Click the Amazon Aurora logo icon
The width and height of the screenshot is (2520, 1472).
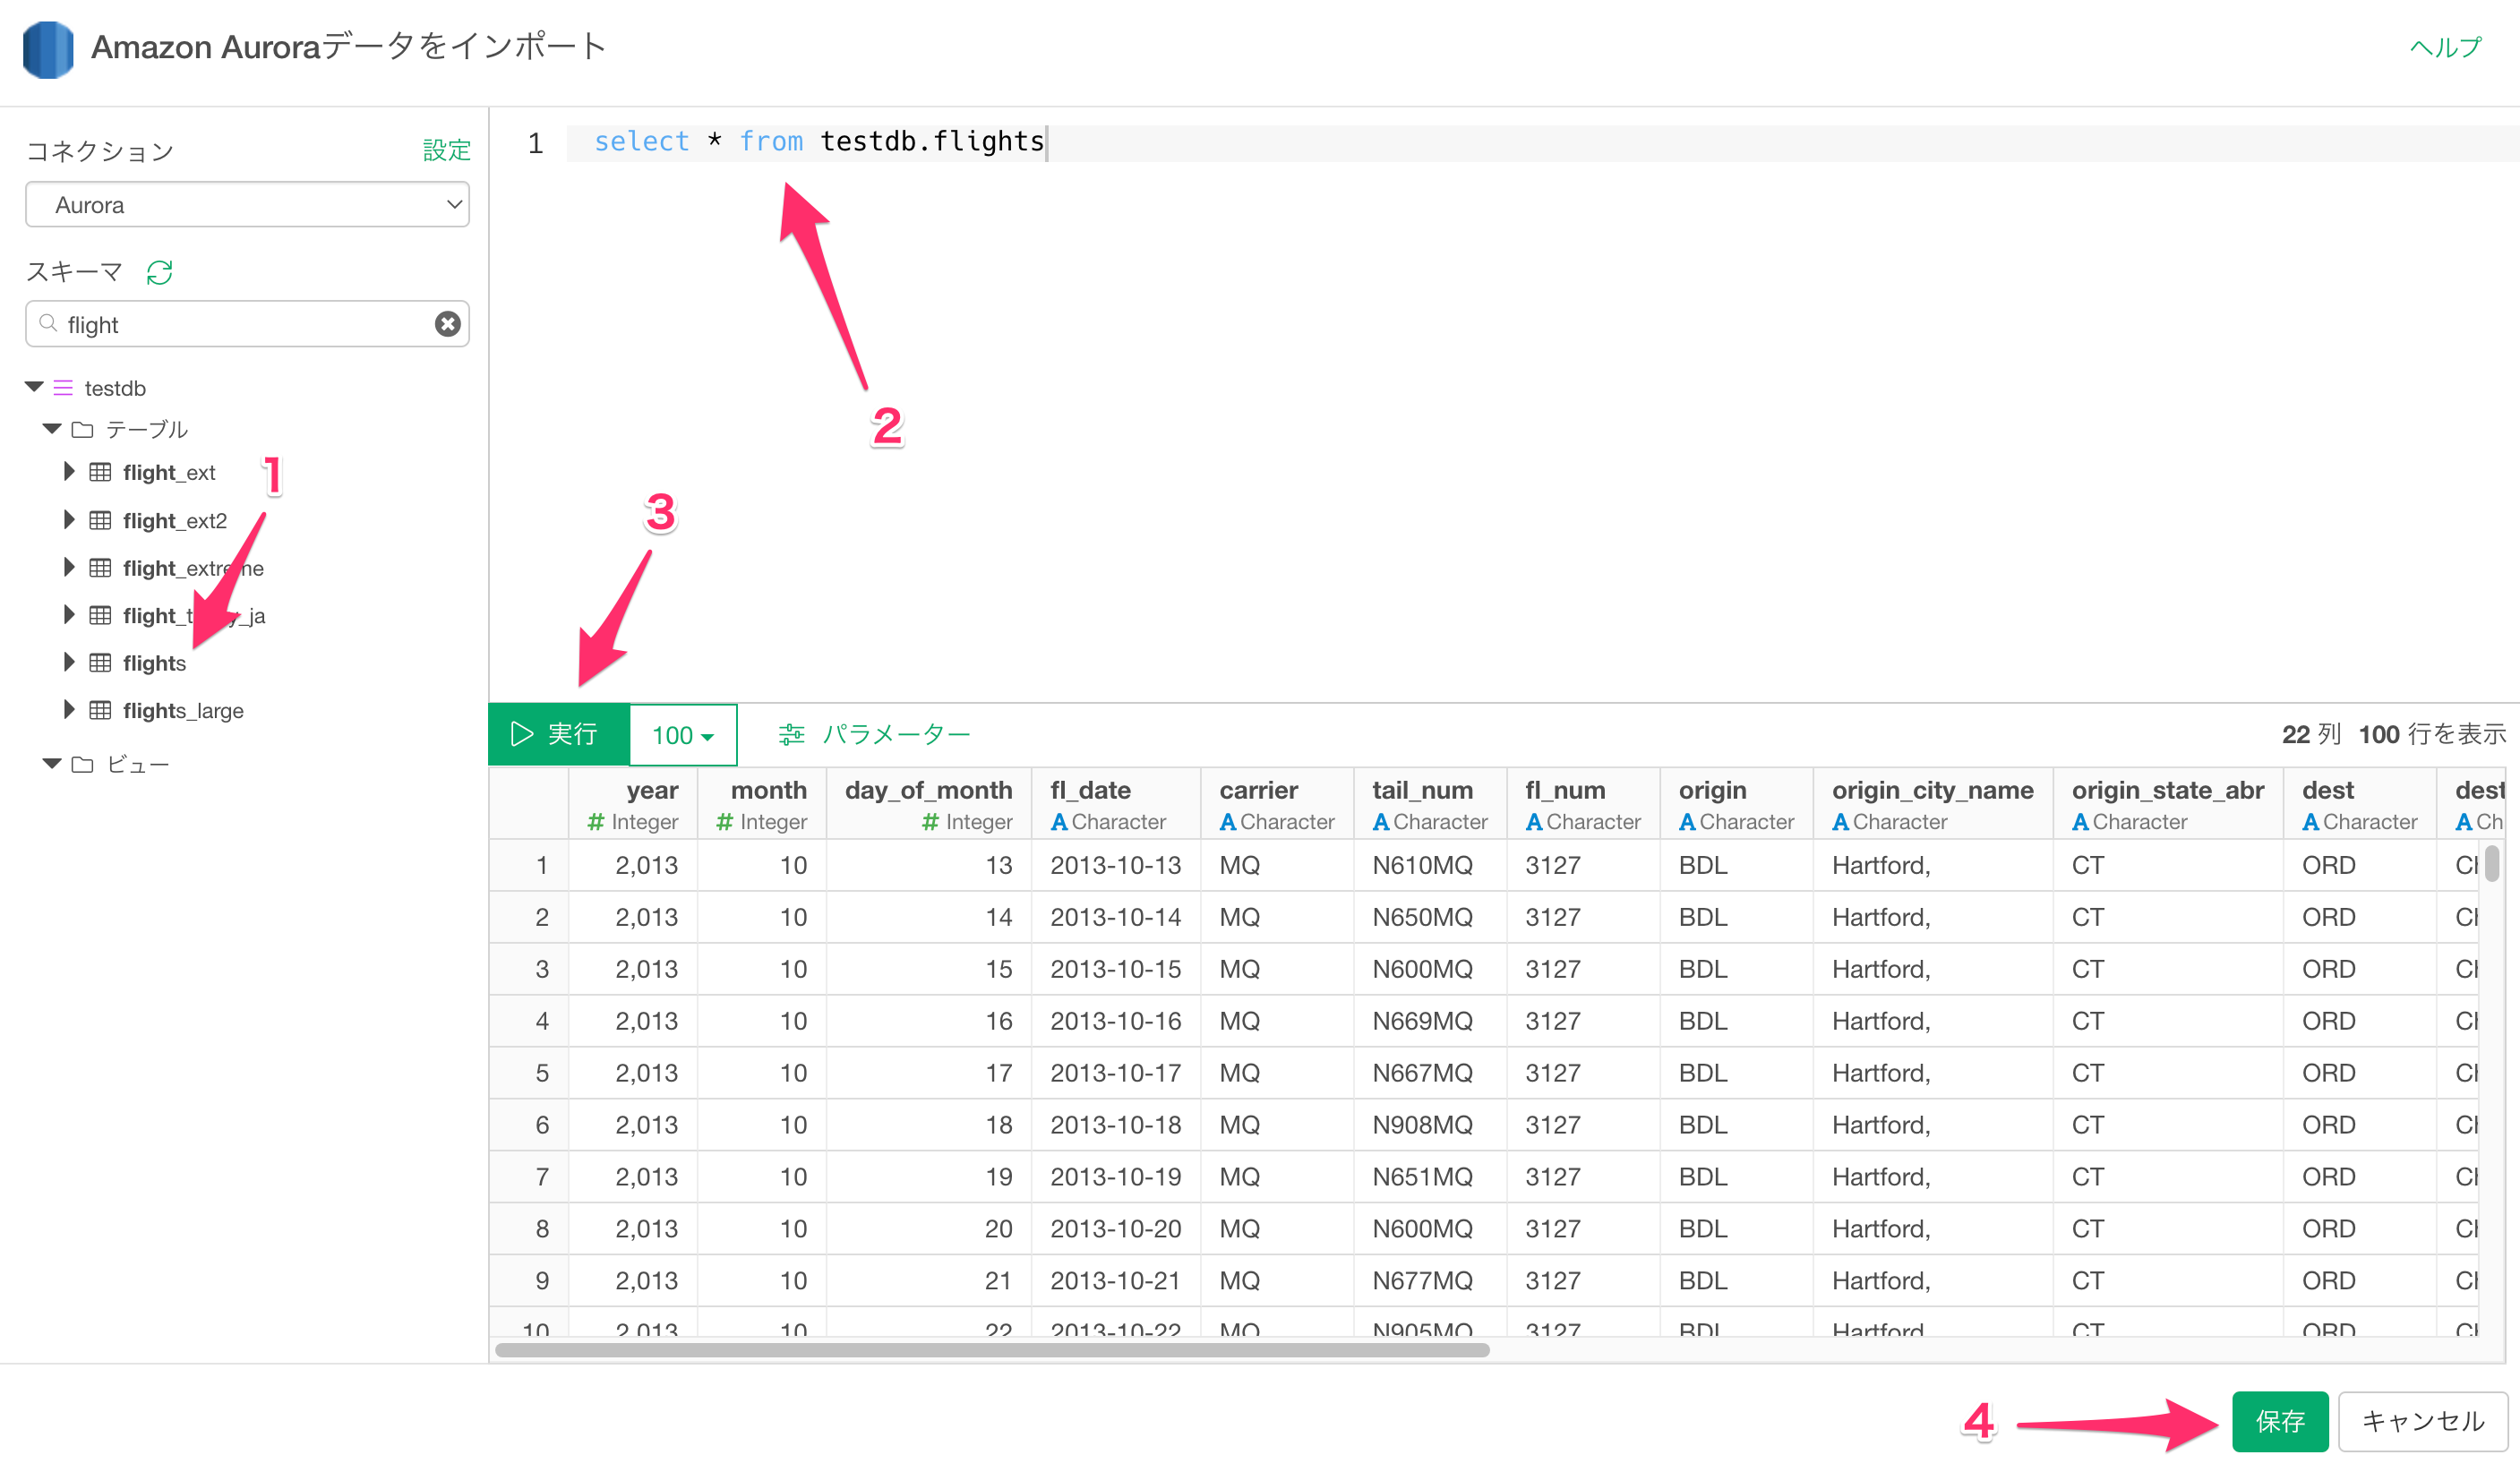point(48,49)
